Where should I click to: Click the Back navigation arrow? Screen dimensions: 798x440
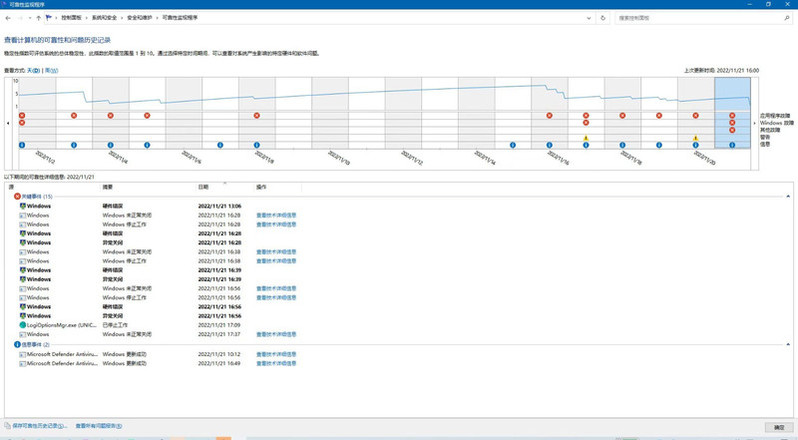7,17
